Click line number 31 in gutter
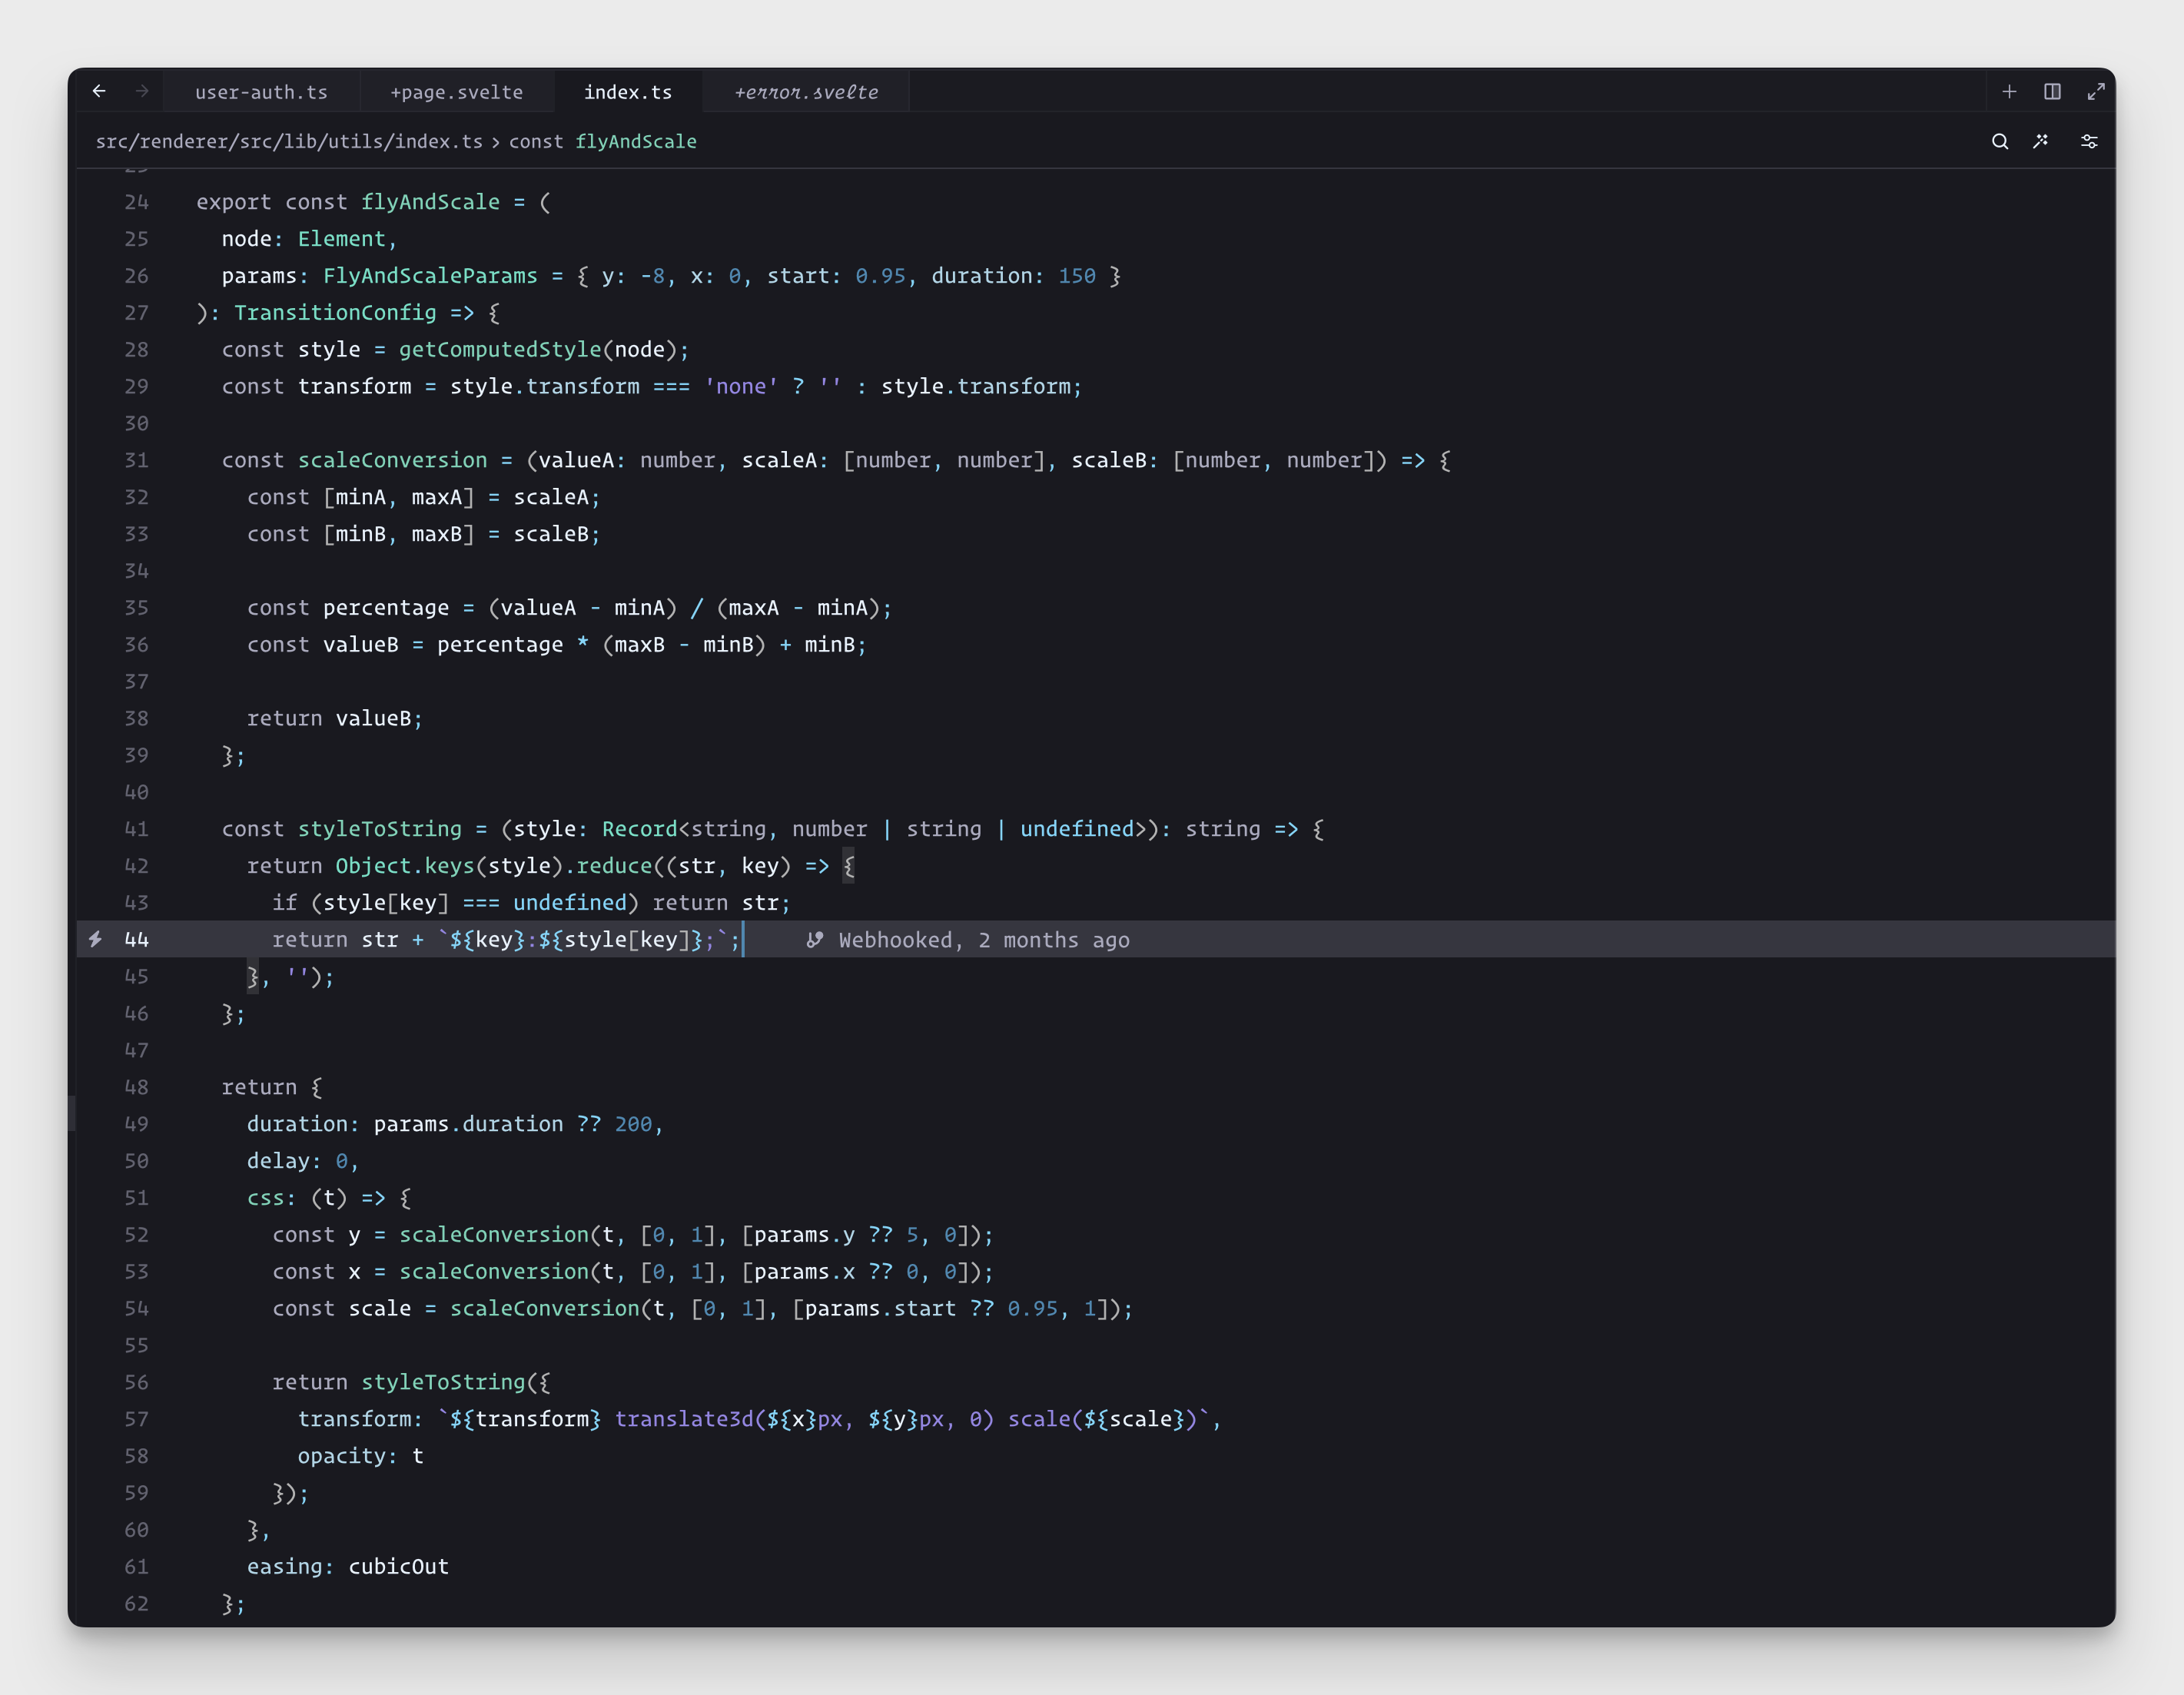Viewport: 2184px width, 1695px height. 136,460
